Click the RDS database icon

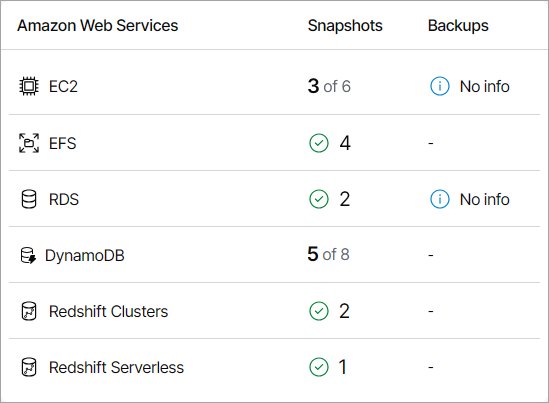(x=29, y=199)
